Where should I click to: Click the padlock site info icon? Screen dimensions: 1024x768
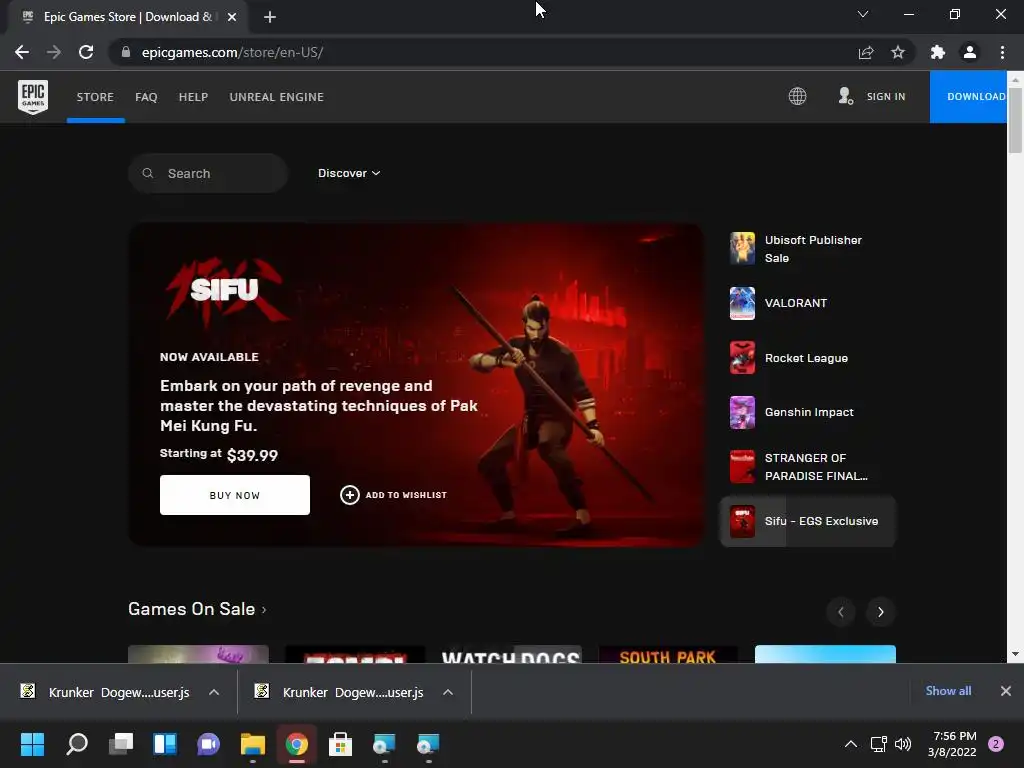point(126,52)
